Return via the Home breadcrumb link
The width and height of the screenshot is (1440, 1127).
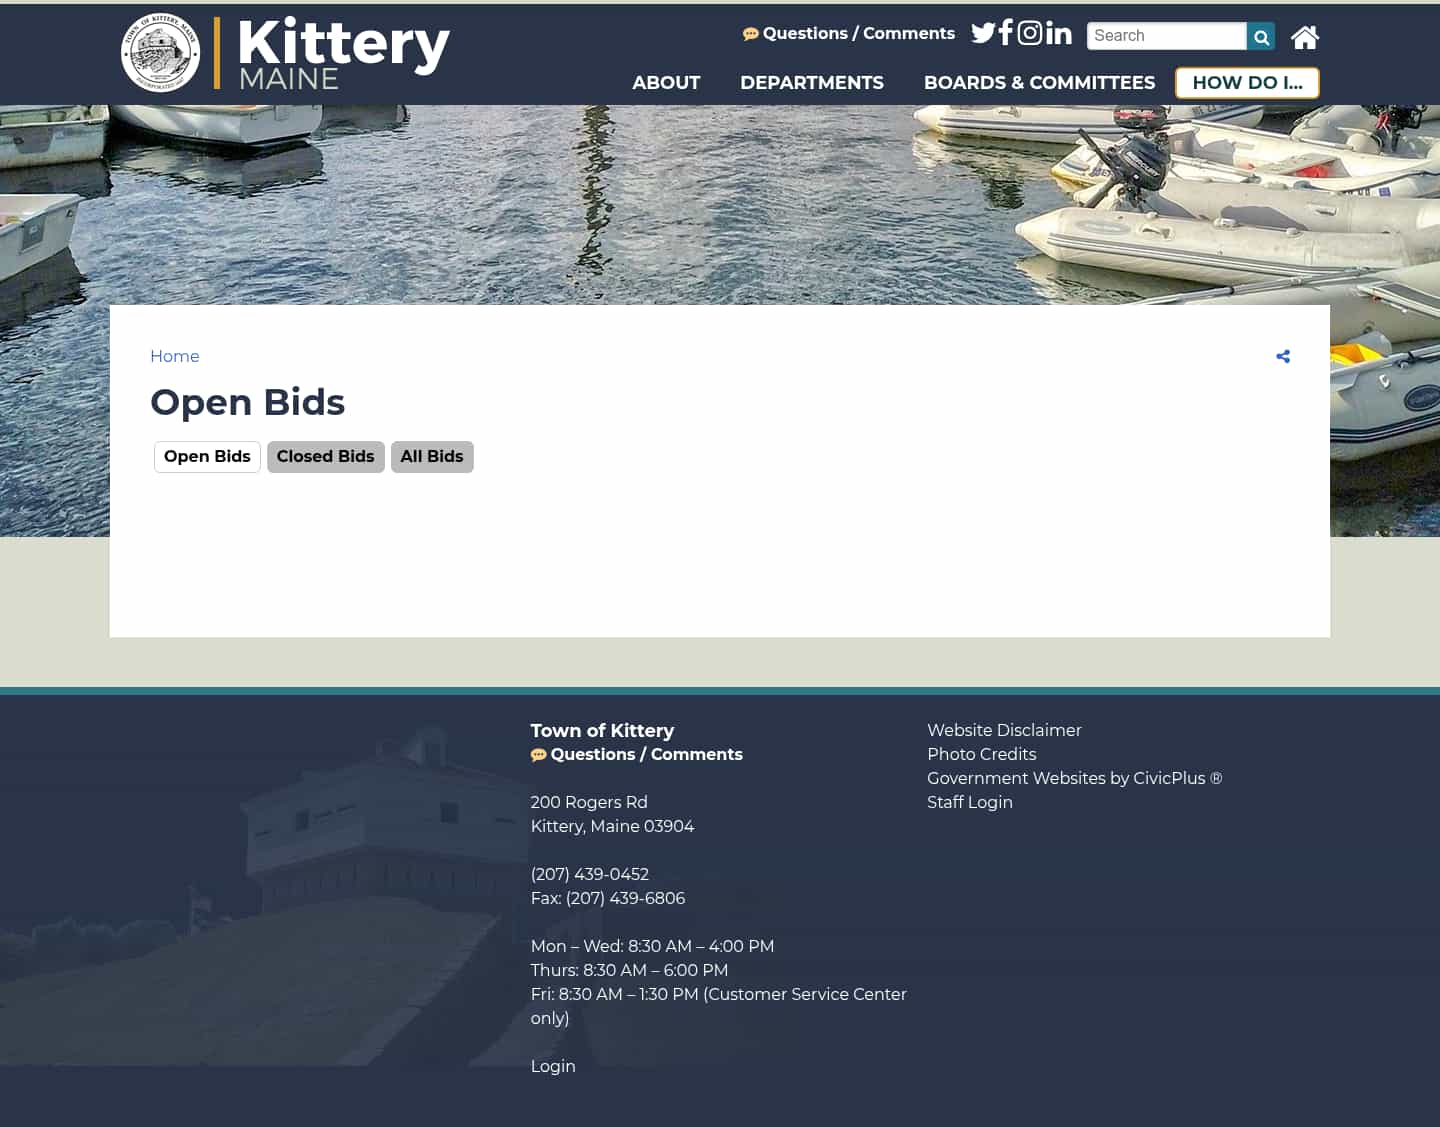click(x=174, y=356)
